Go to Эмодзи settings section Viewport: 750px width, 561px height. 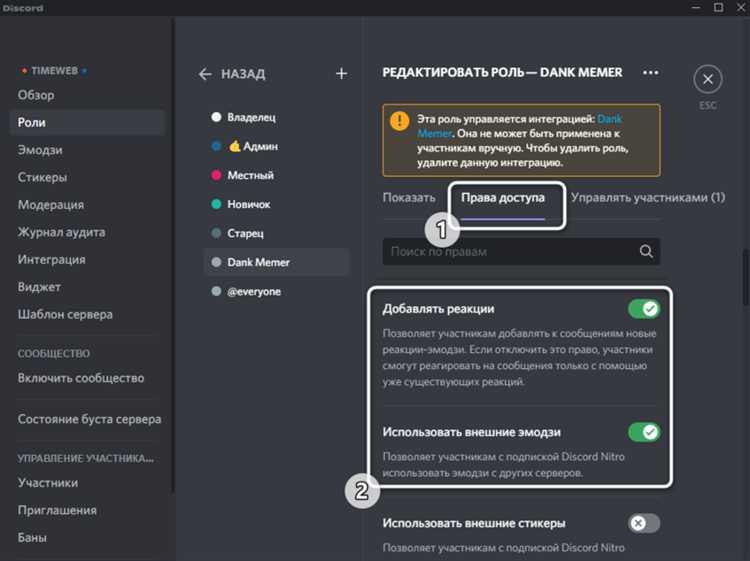pyautogui.click(x=40, y=150)
